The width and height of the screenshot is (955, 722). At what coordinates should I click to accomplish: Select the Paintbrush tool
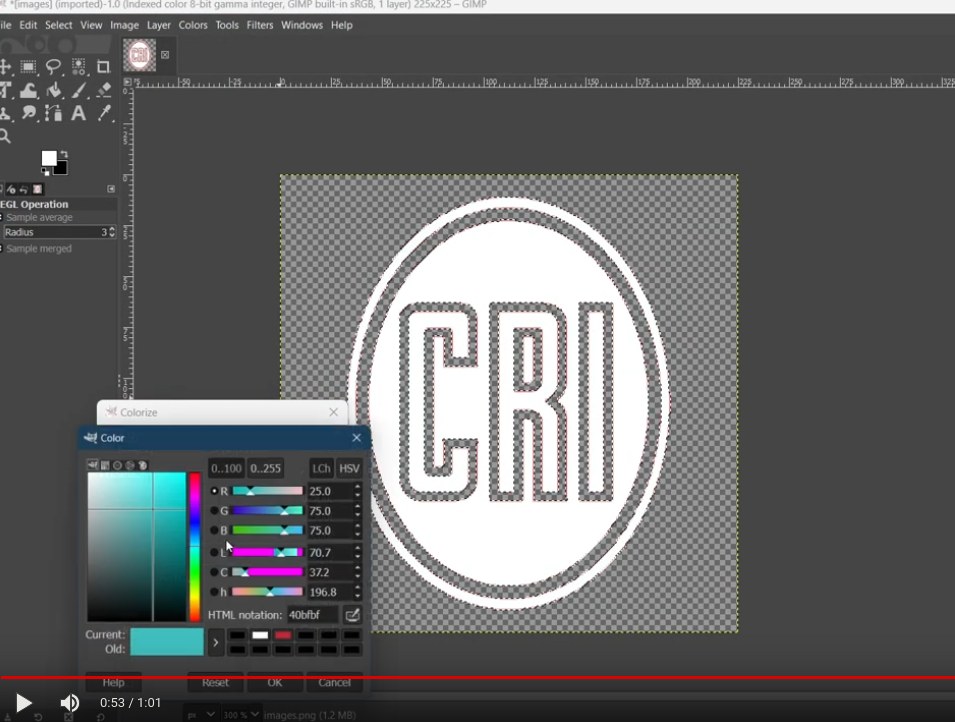coord(79,91)
